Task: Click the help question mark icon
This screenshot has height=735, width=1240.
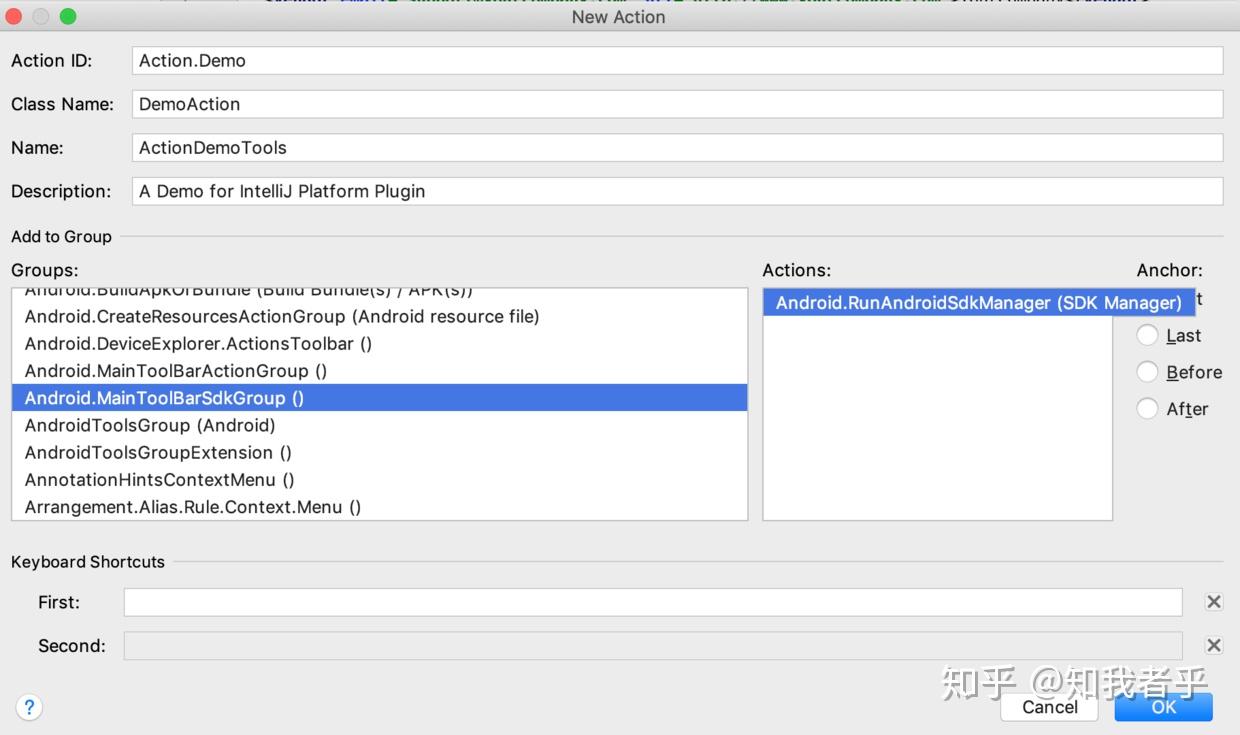Action: [x=29, y=707]
